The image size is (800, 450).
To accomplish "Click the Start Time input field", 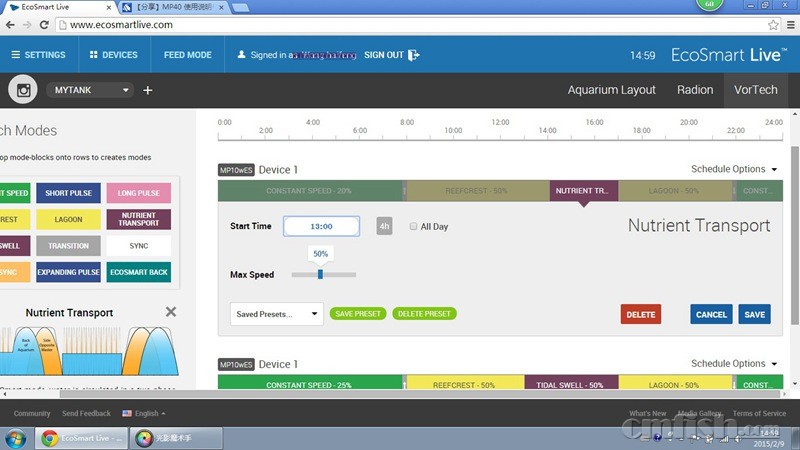I will pyautogui.click(x=321, y=227).
